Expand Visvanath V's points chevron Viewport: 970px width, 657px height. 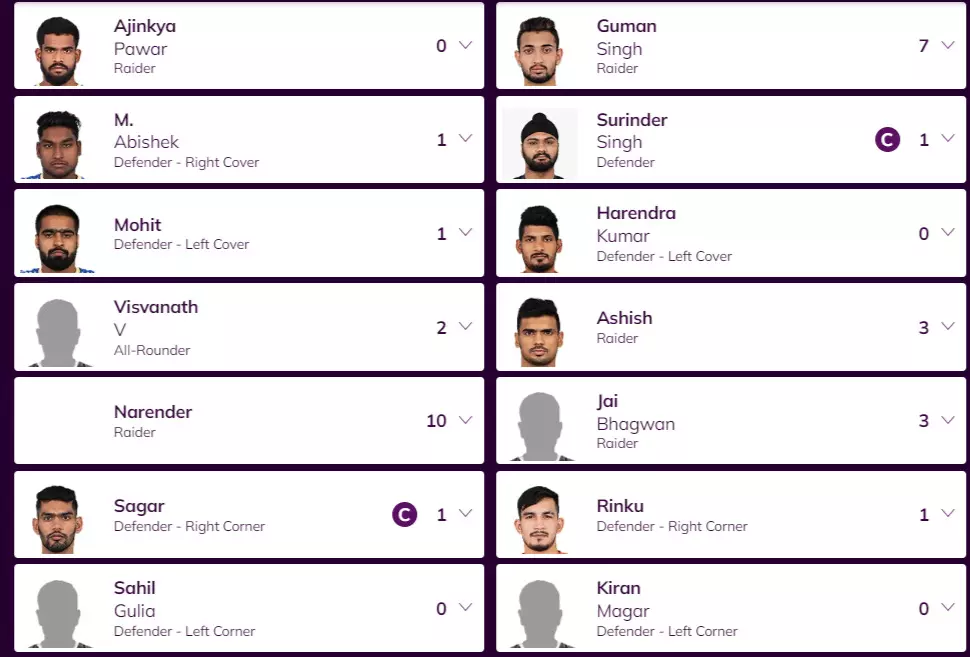click(465, 327)
